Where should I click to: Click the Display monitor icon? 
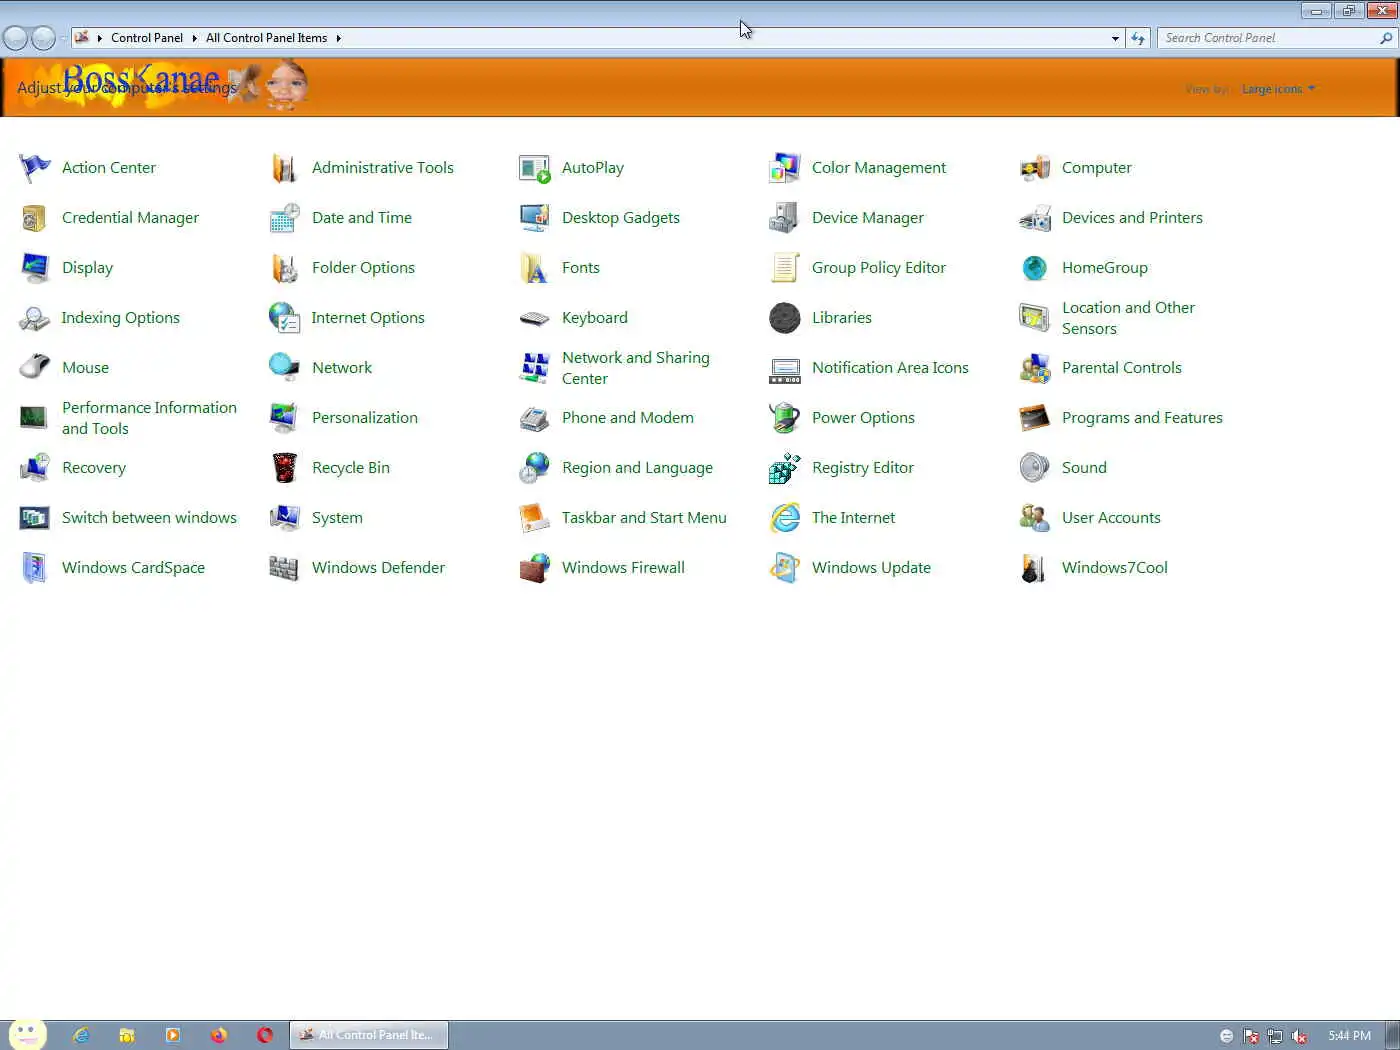pos(35,268)
